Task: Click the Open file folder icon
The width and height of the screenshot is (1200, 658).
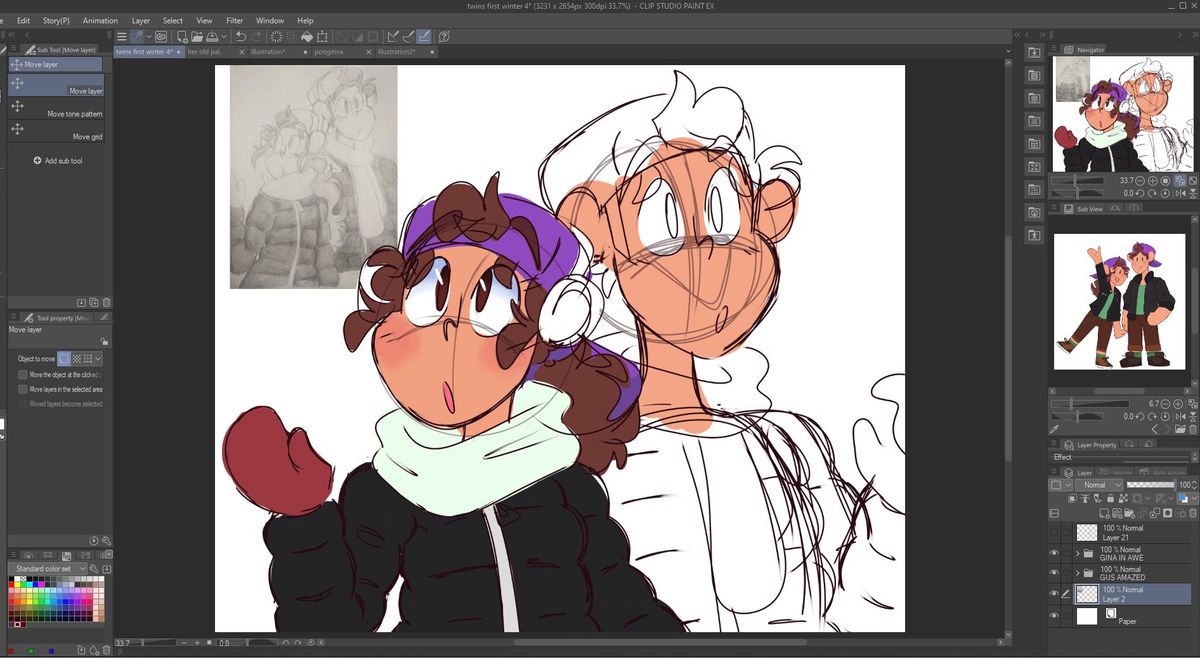Action: coord(197,36)
